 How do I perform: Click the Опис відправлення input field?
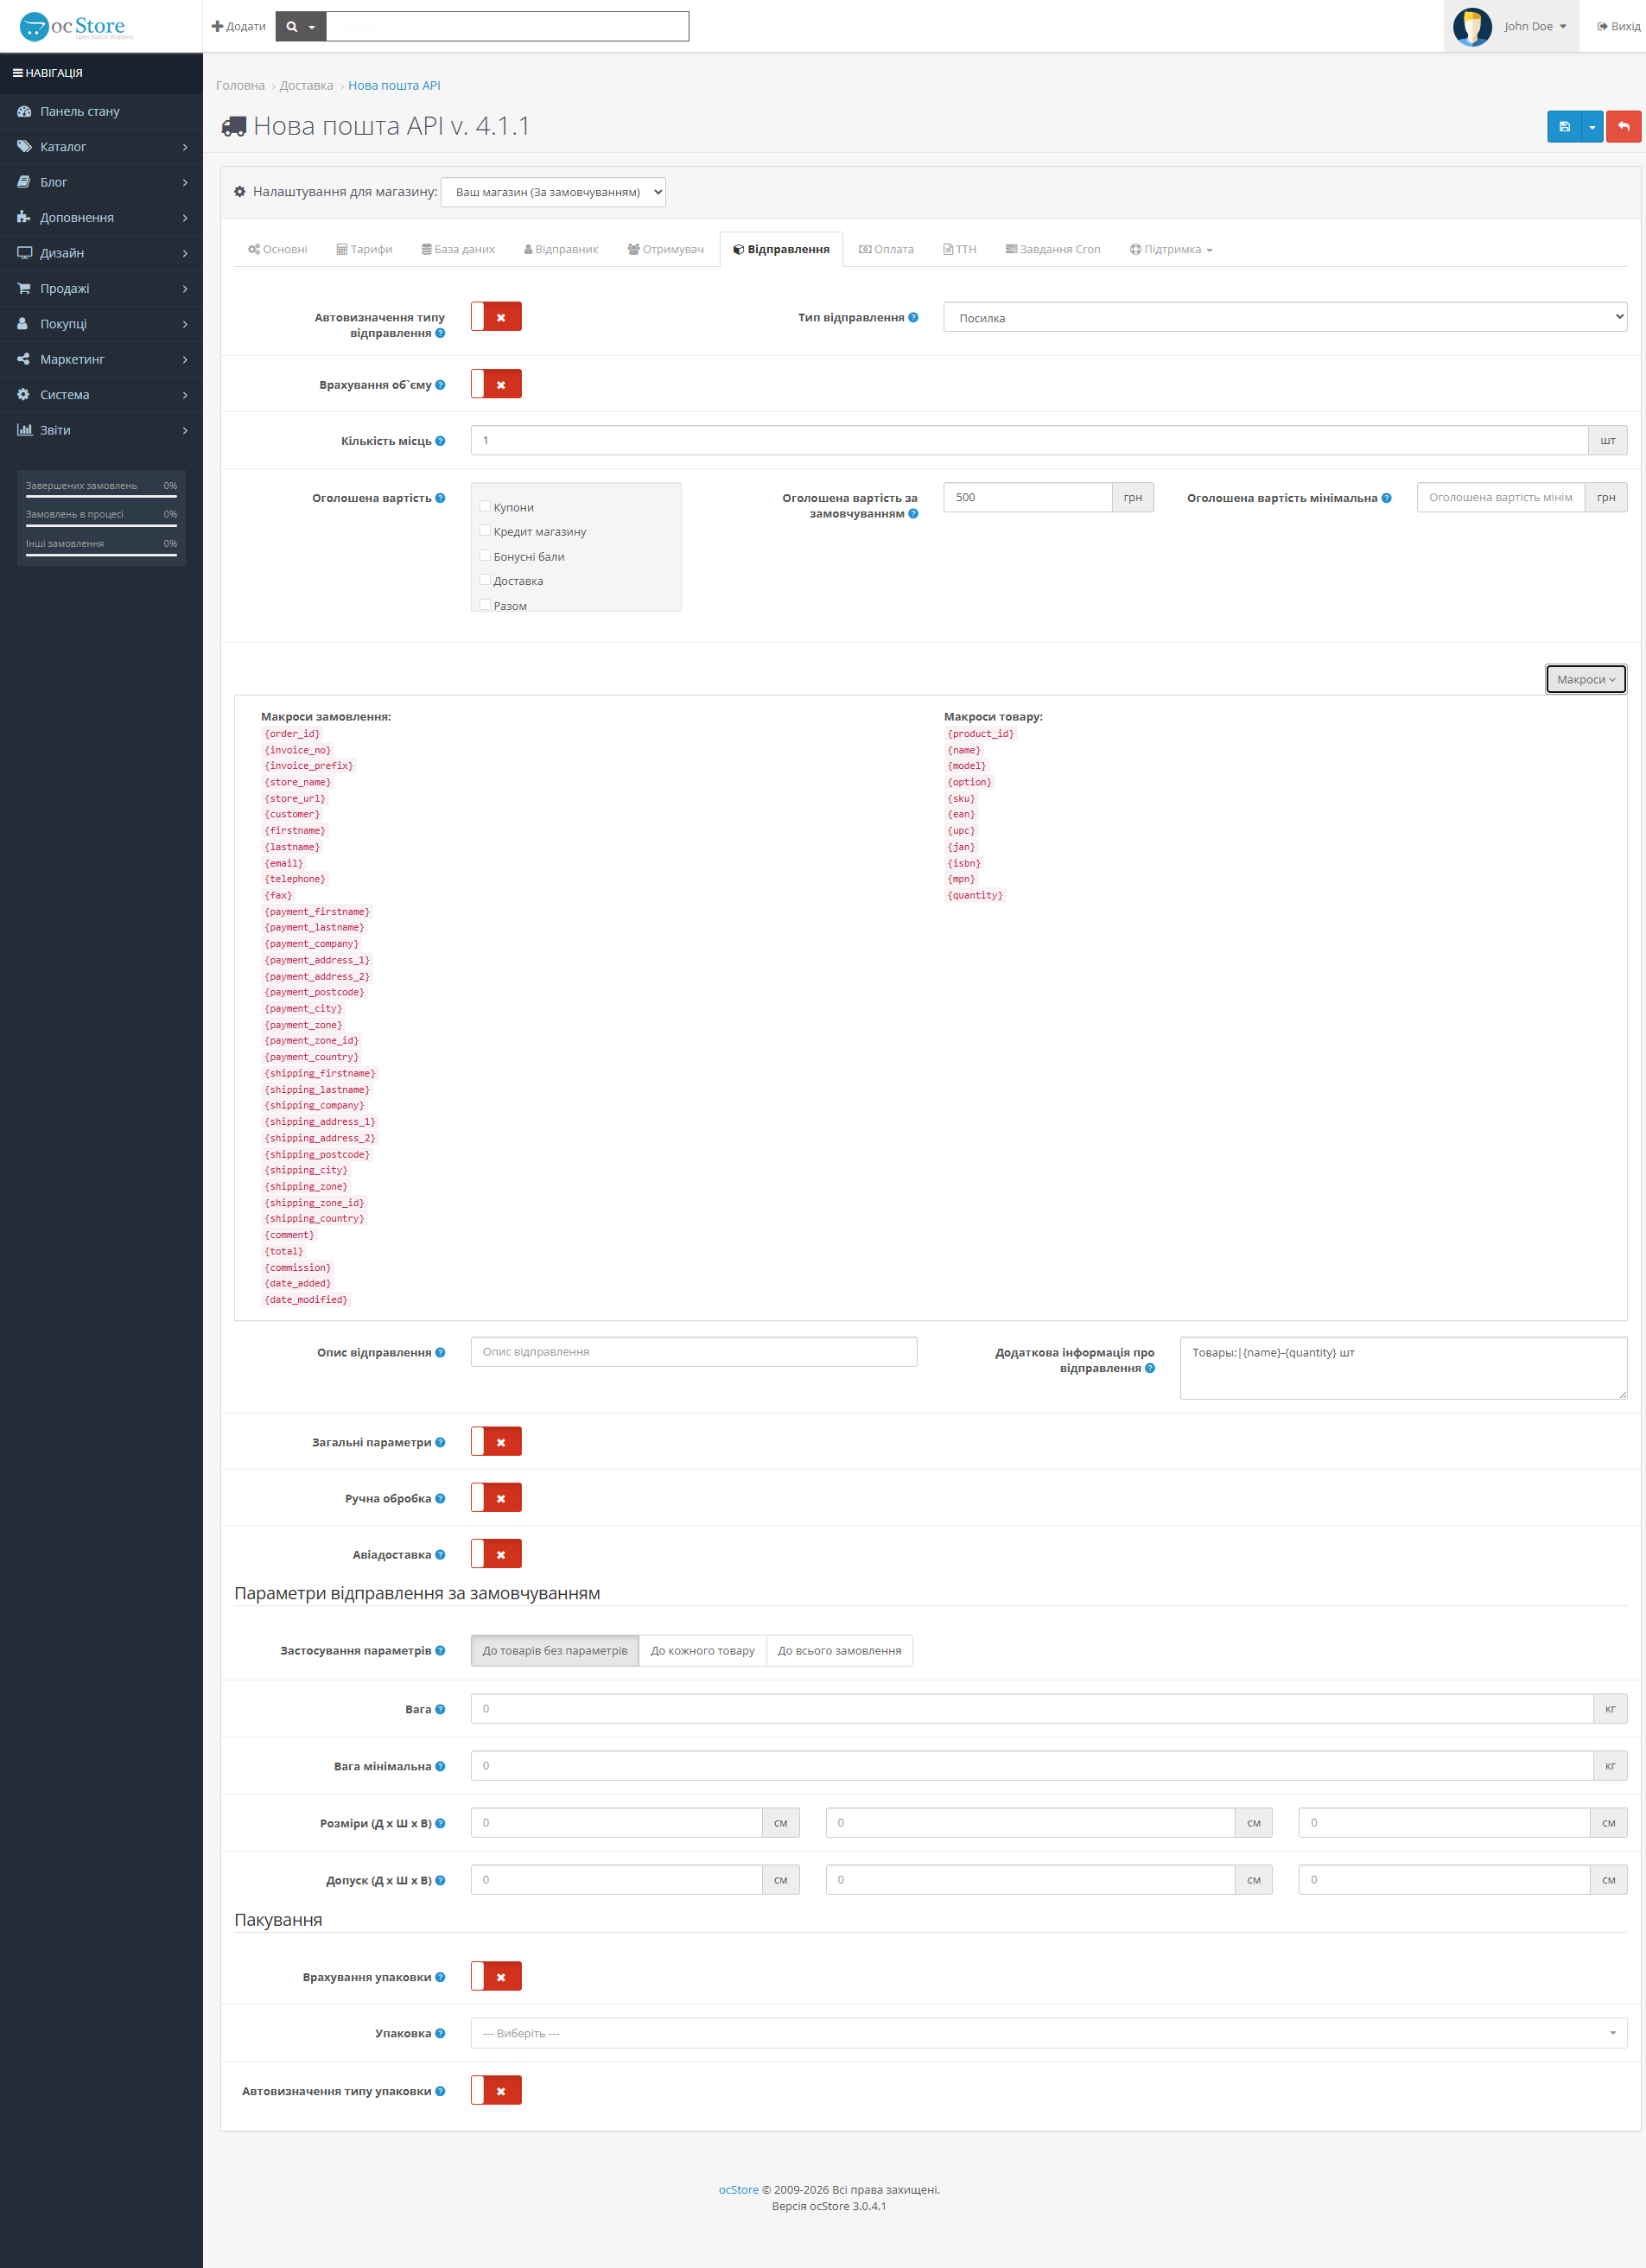click(x=694, y=1352)
